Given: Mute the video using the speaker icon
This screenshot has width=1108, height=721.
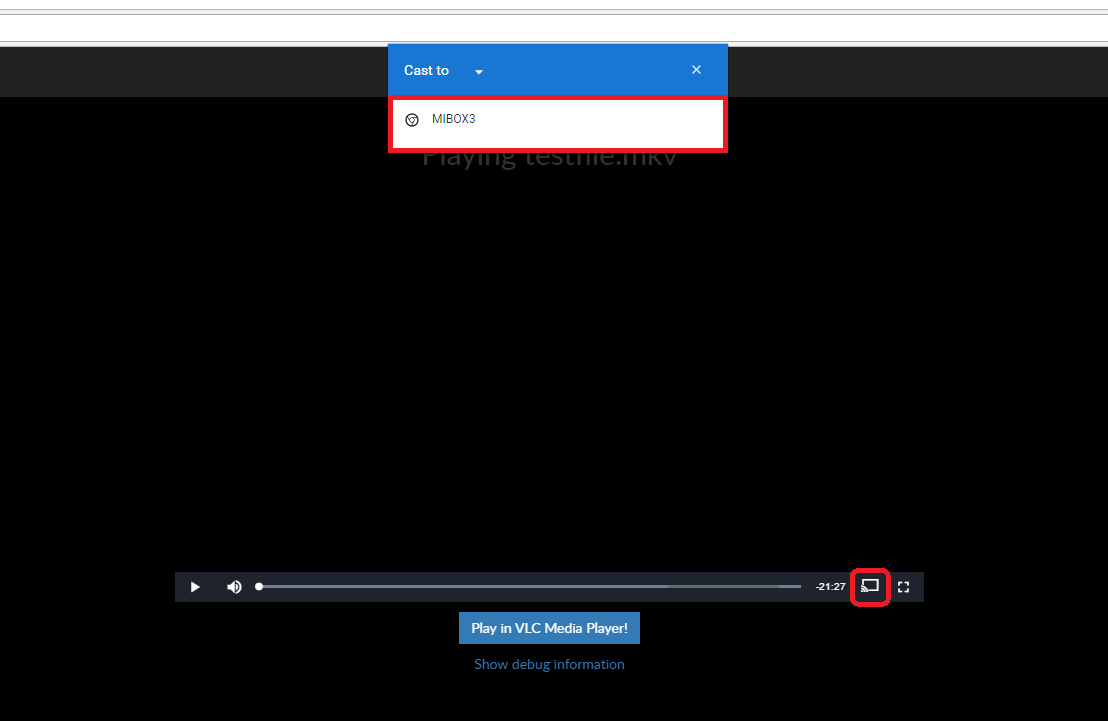Looking at the screenshot, I should tap(234, 587).
